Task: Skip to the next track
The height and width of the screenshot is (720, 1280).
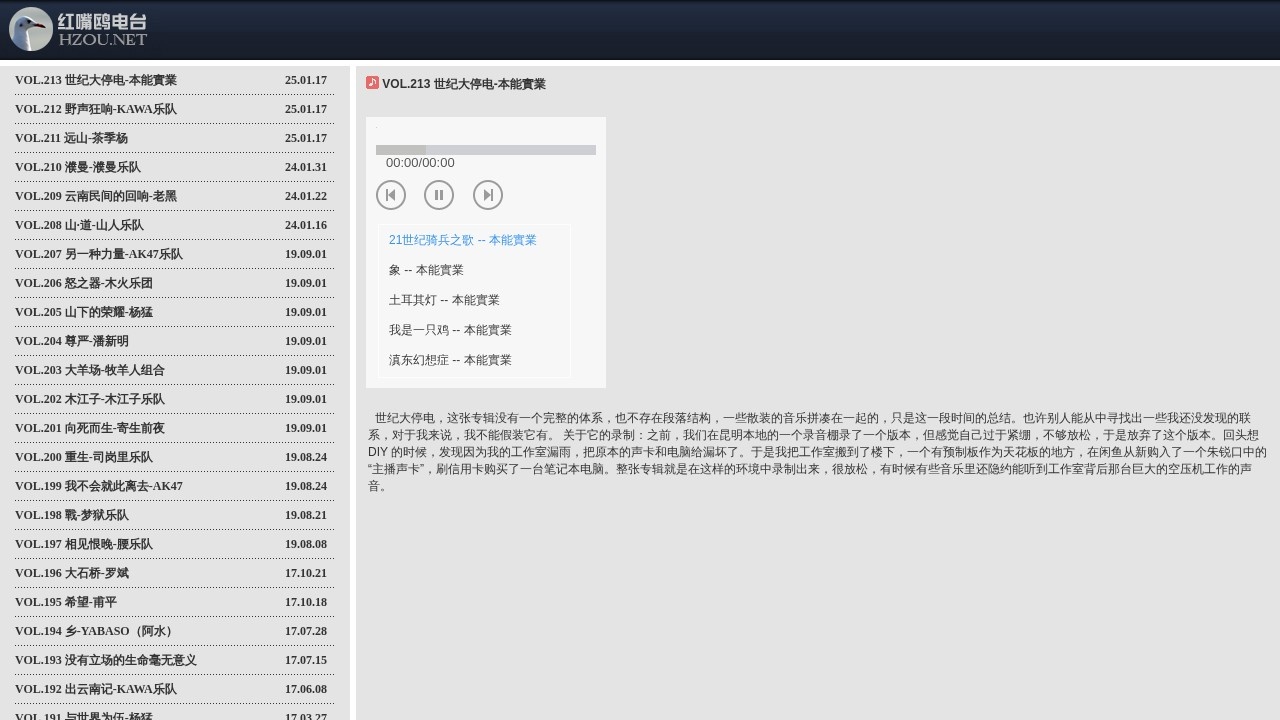Action: tap(488, 195)
